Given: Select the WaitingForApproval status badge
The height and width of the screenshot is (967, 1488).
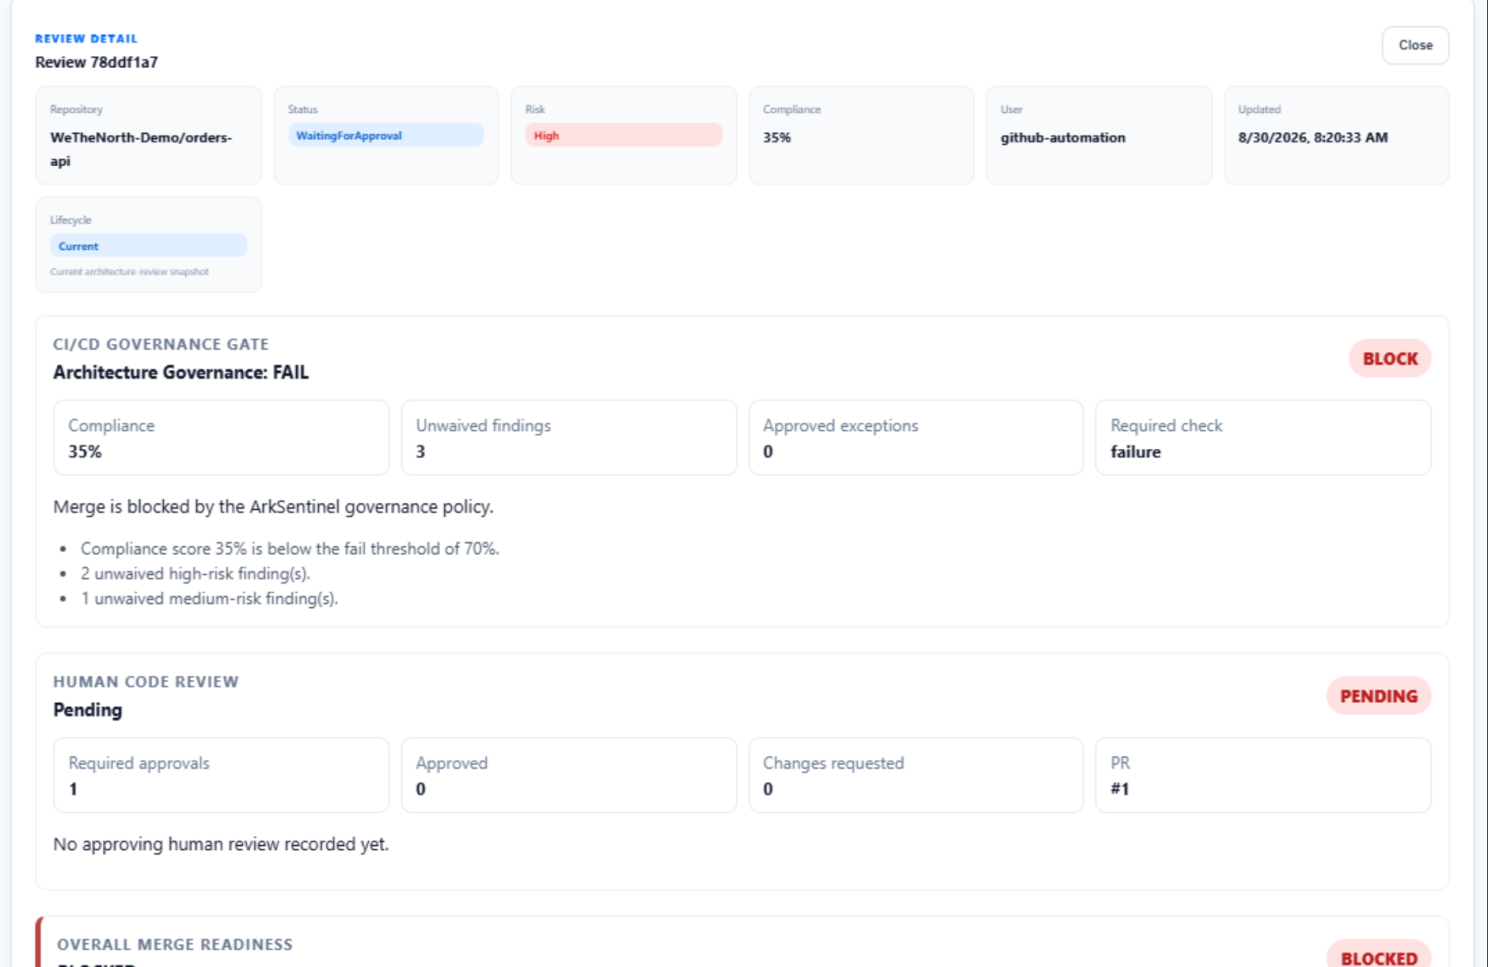Looking at the screenshot, I should [x=386, y=135].
